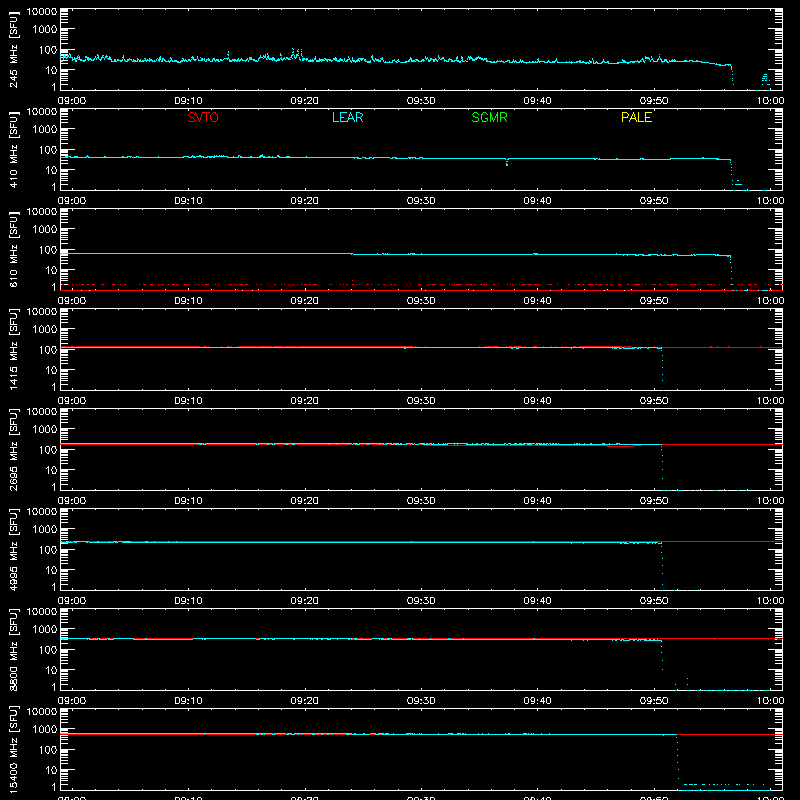This screenshot has height=800, width=800.
Task: Click the 1000 y-axis value on 15400 MHz plot
Action: pyautogui.click(x=45, y=730)
